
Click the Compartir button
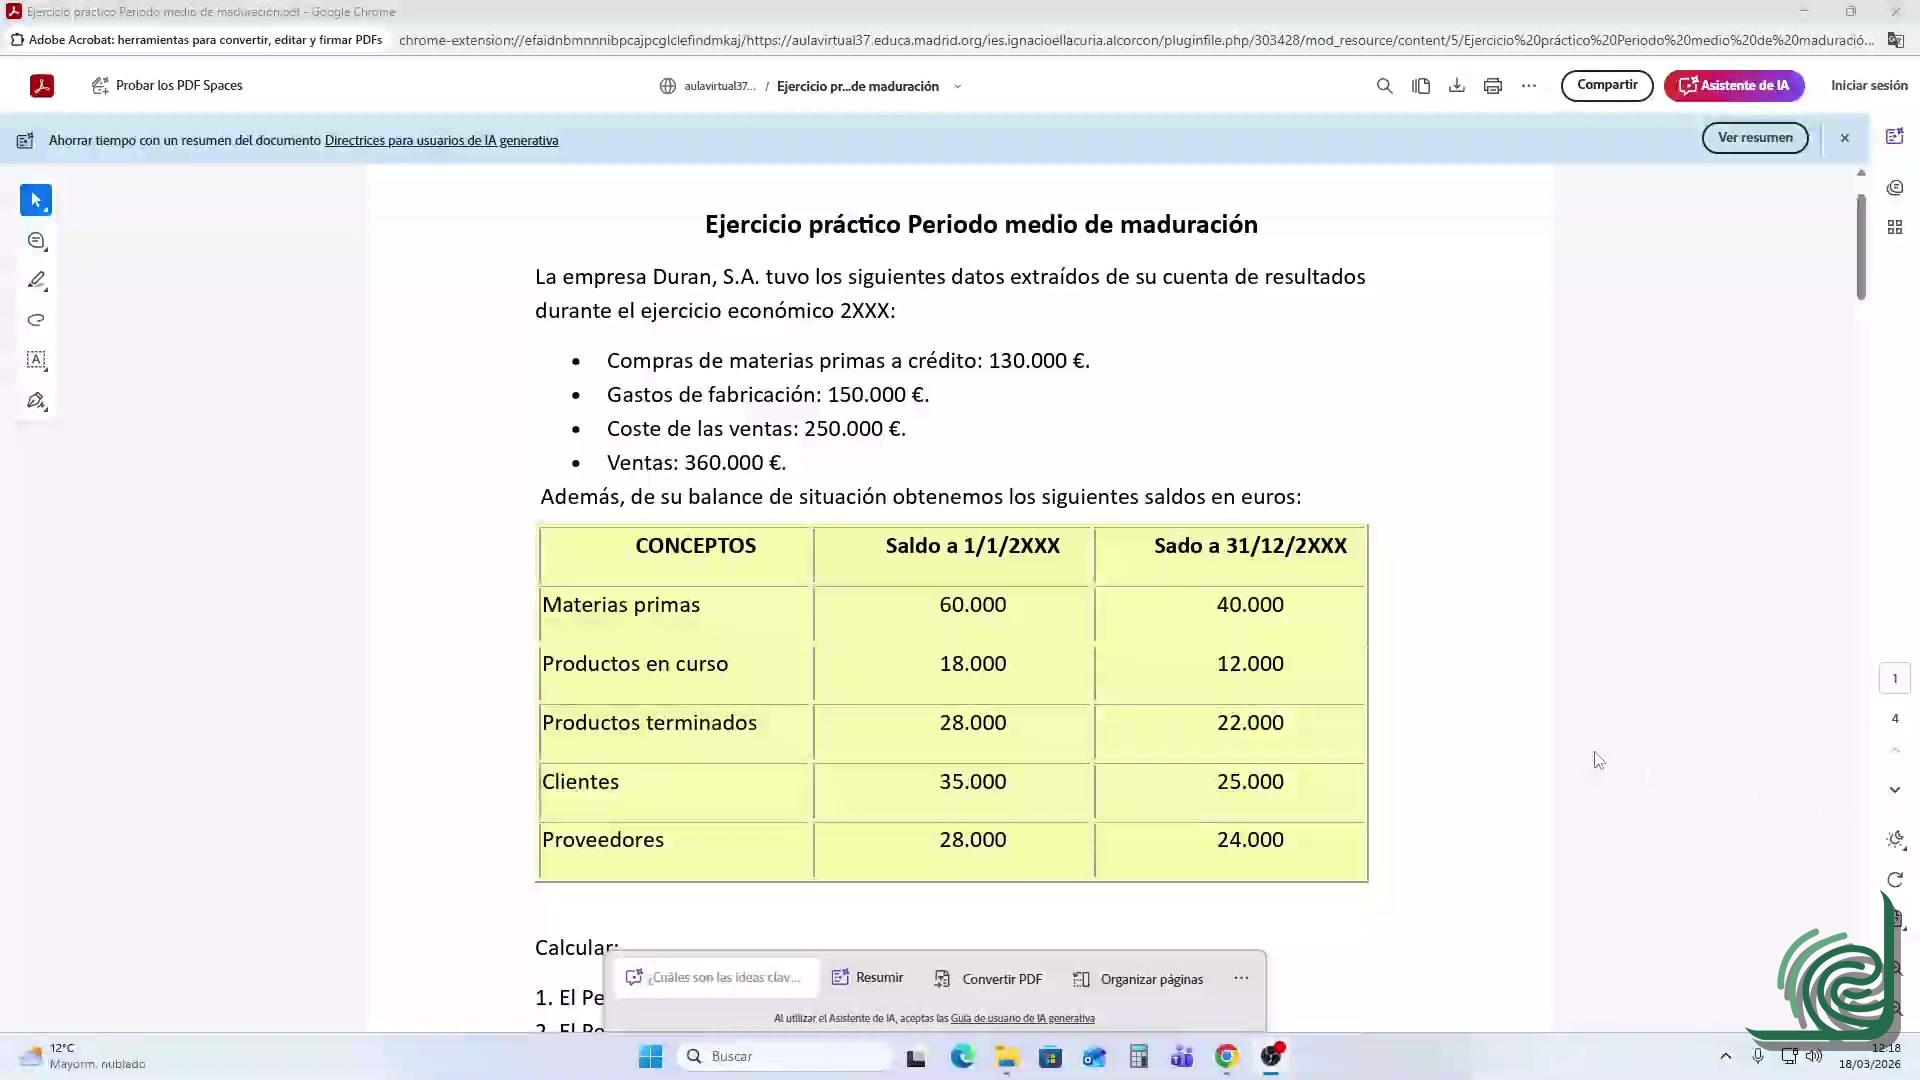tap(1606, 85)
